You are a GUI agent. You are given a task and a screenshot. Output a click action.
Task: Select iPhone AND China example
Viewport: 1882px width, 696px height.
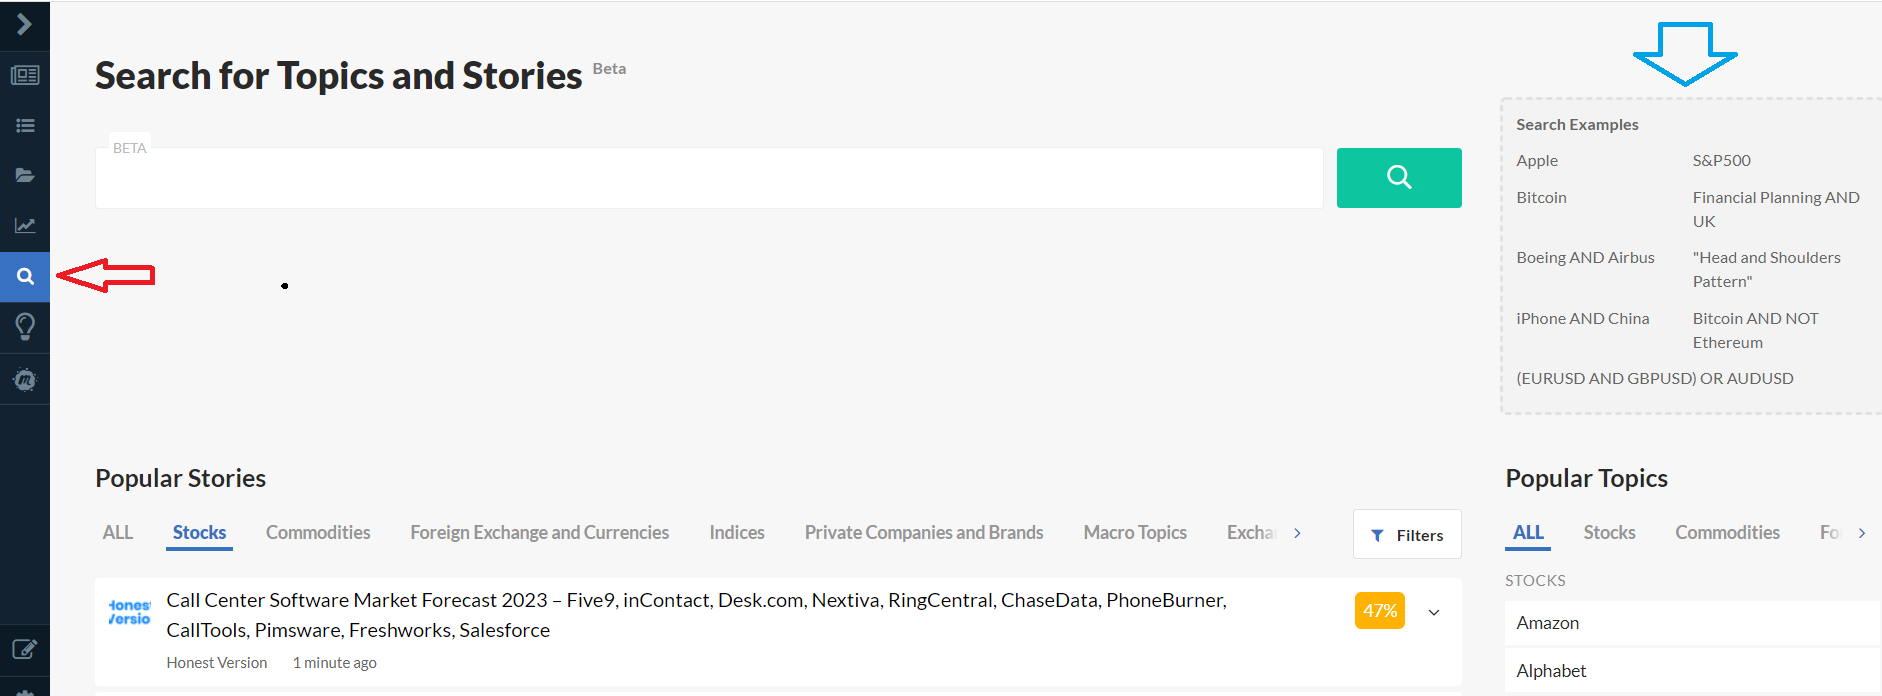click(x=1582, y=318)
